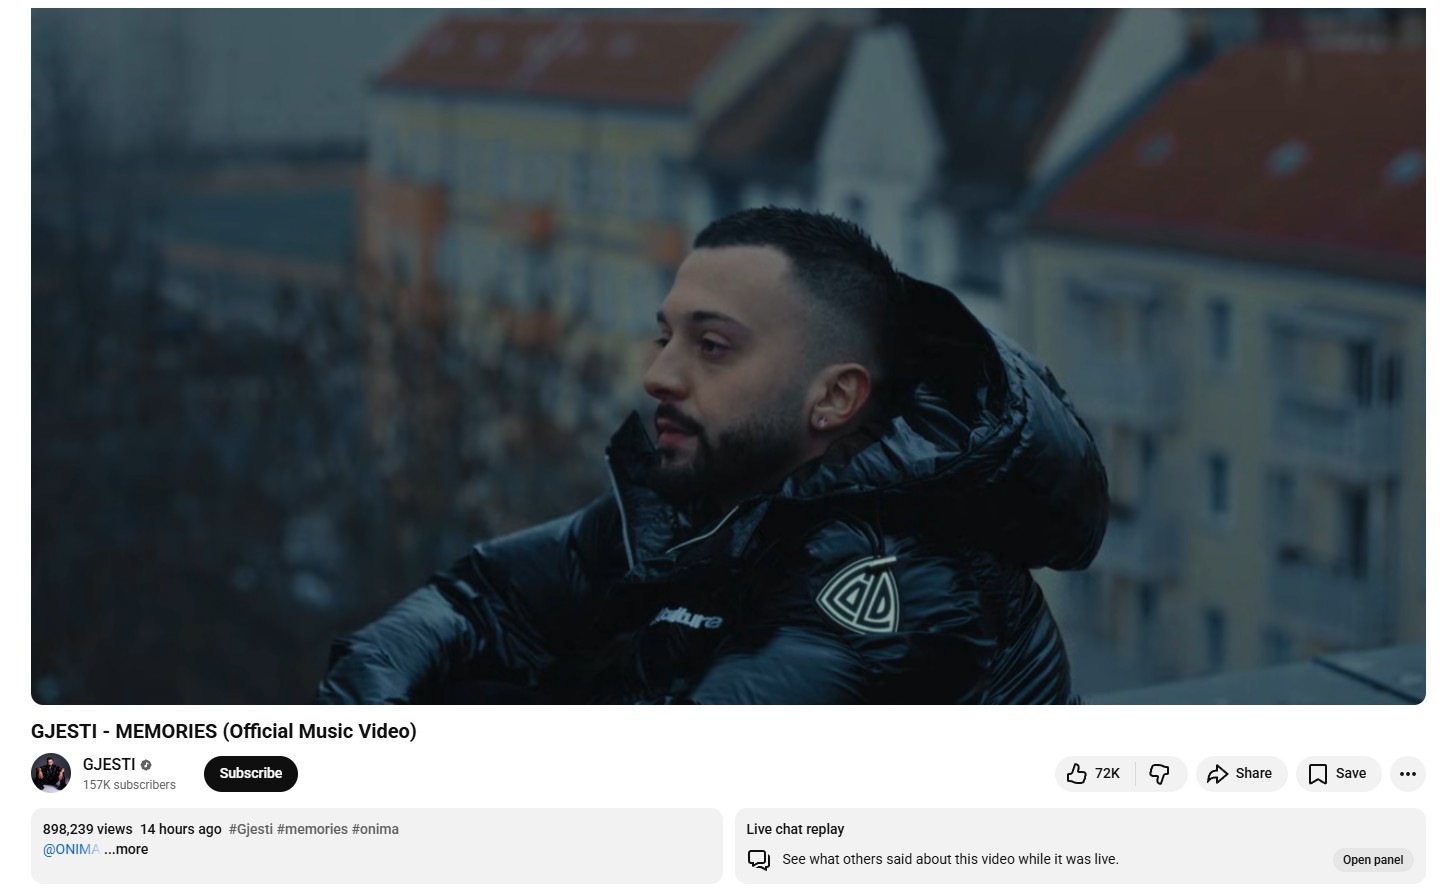1442x895 pixels.
Task: Subscribe to the GJESTI channel
Action: coord(251,774)
